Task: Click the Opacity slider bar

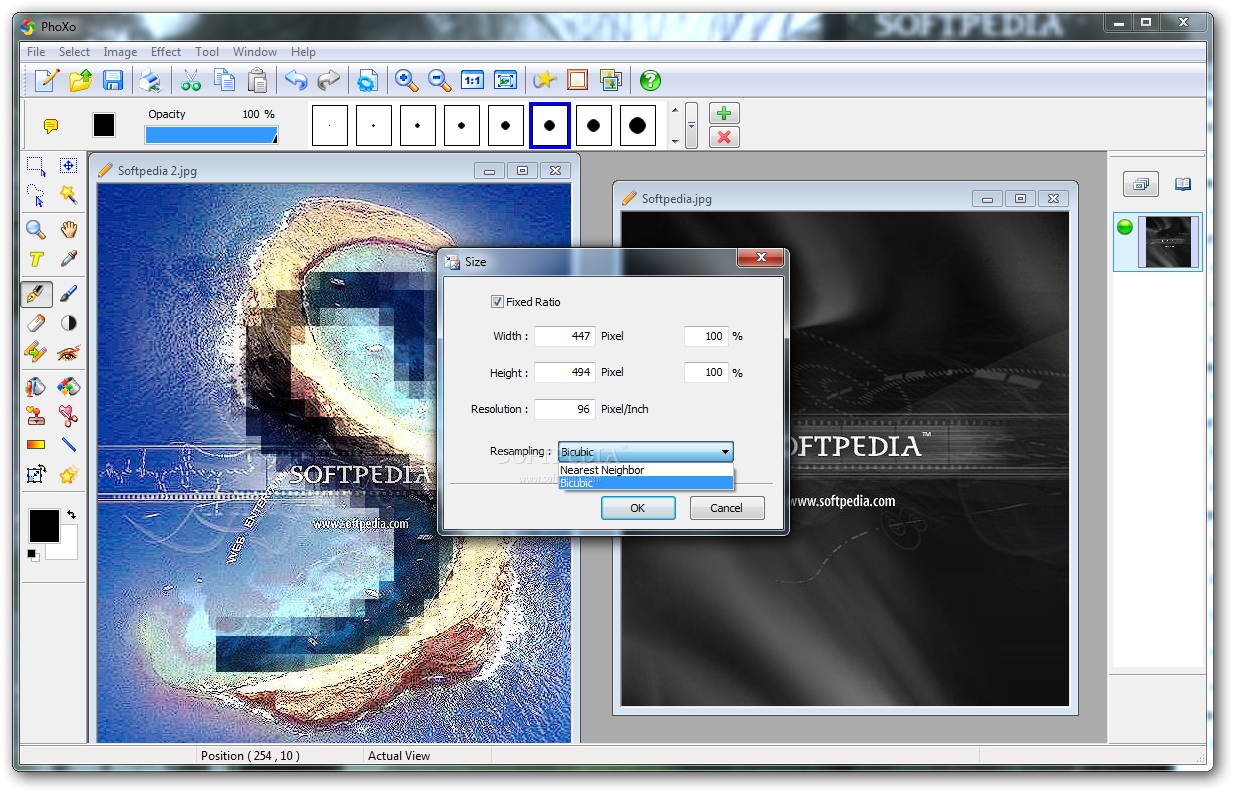Action: (x=211, y=135)
